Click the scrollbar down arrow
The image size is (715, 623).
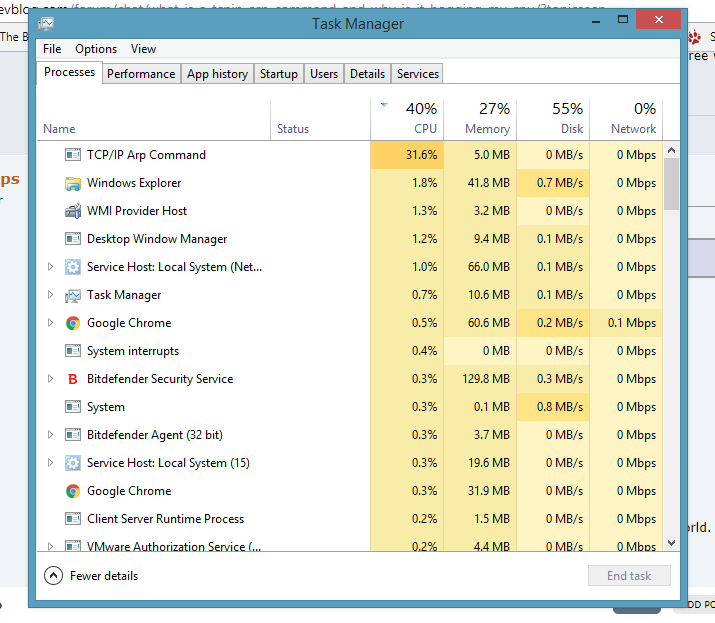tap(671, 543)
